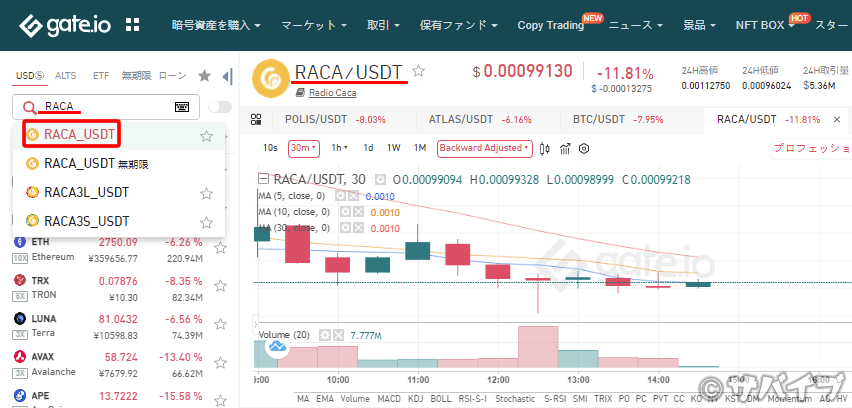This screenshot has width=852, height=408.
Task: Remove the MA (10, close, 0) indicator
Action: click(359, 212)
